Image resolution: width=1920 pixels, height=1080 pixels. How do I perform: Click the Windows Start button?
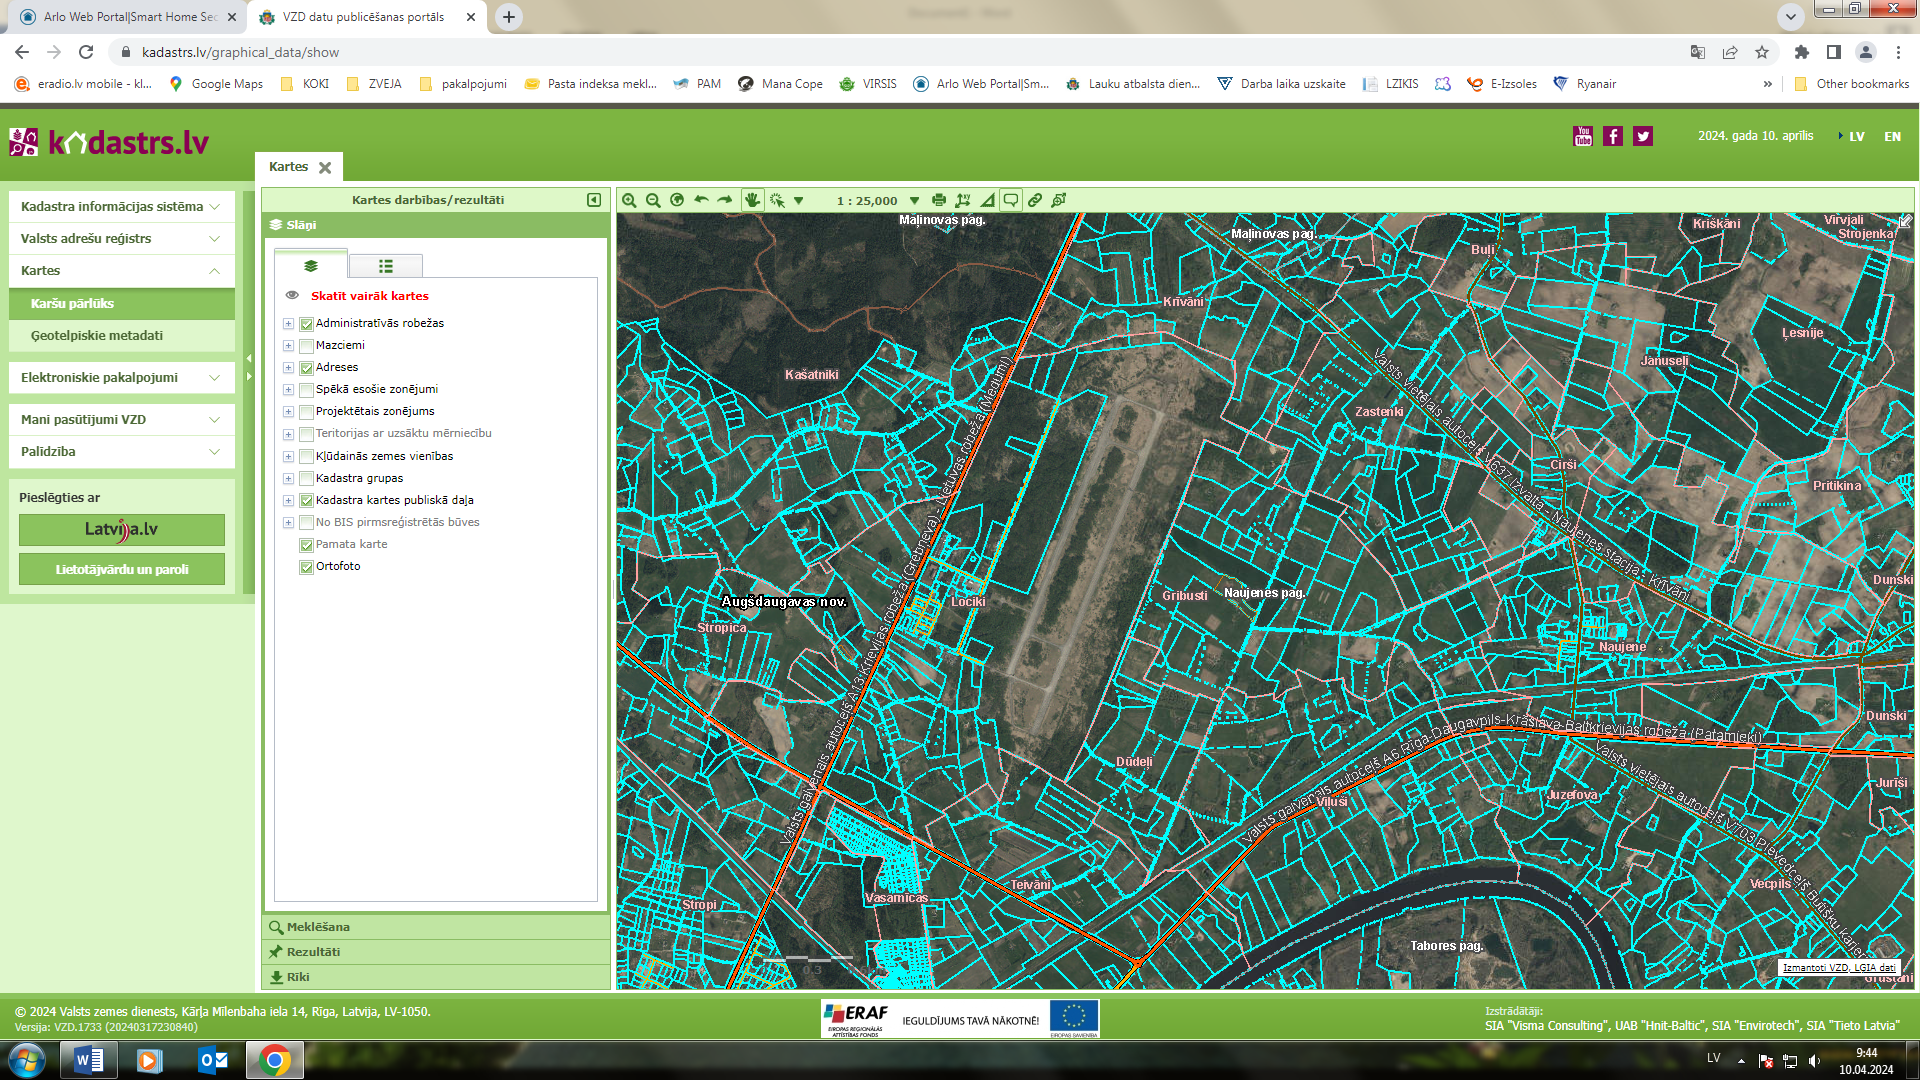pyautogui.click(x=27, y=1060)
